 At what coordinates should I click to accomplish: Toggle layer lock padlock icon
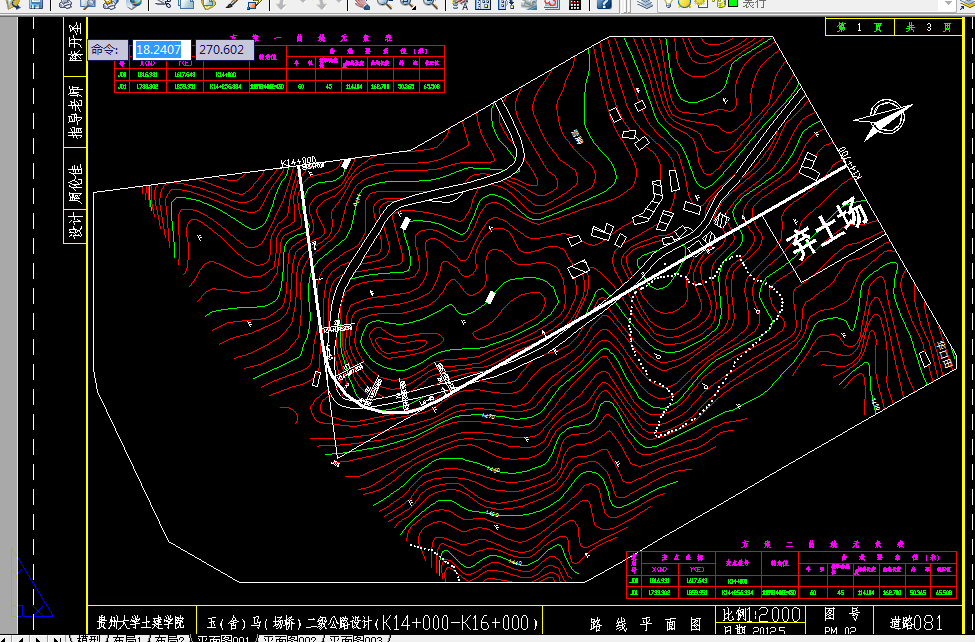pyautogui.click(x=721, y=3)
